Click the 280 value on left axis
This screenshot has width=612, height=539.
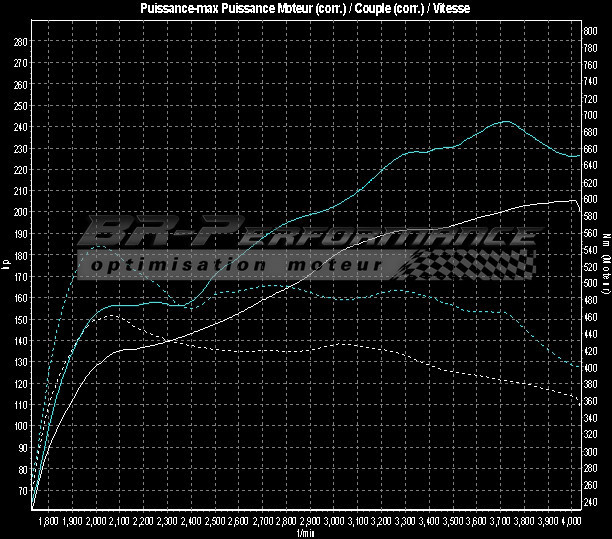21,42
